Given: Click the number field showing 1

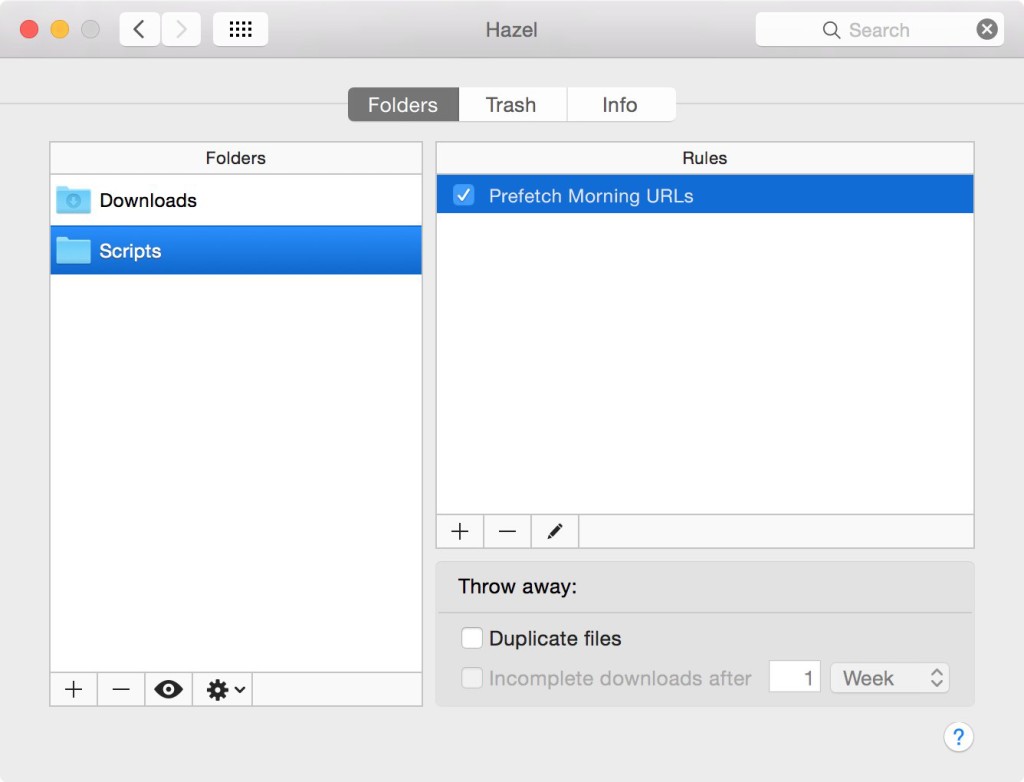Looking at the screenshot, I should (x=795, y=677).
